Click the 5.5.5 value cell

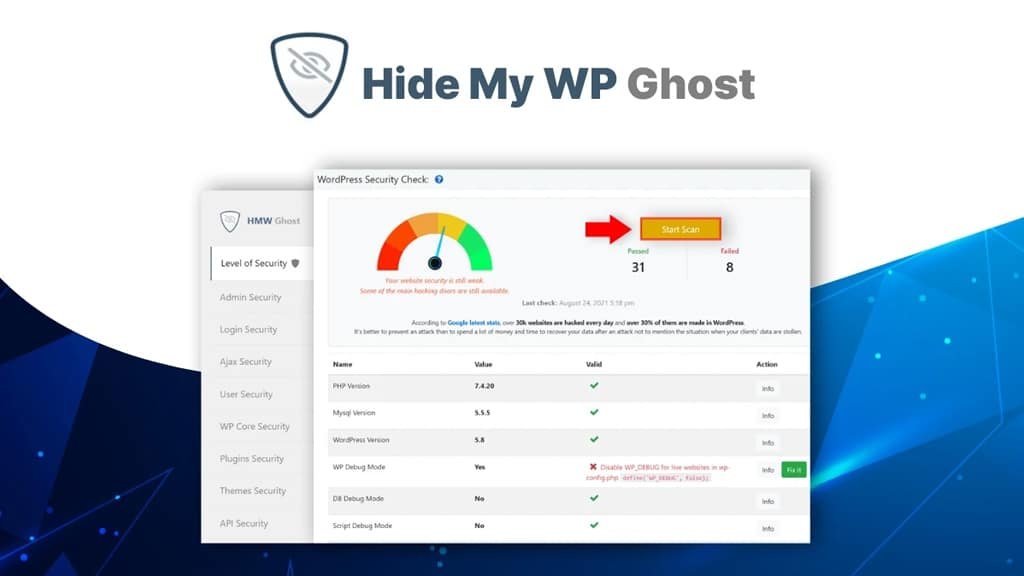[482, 413]
